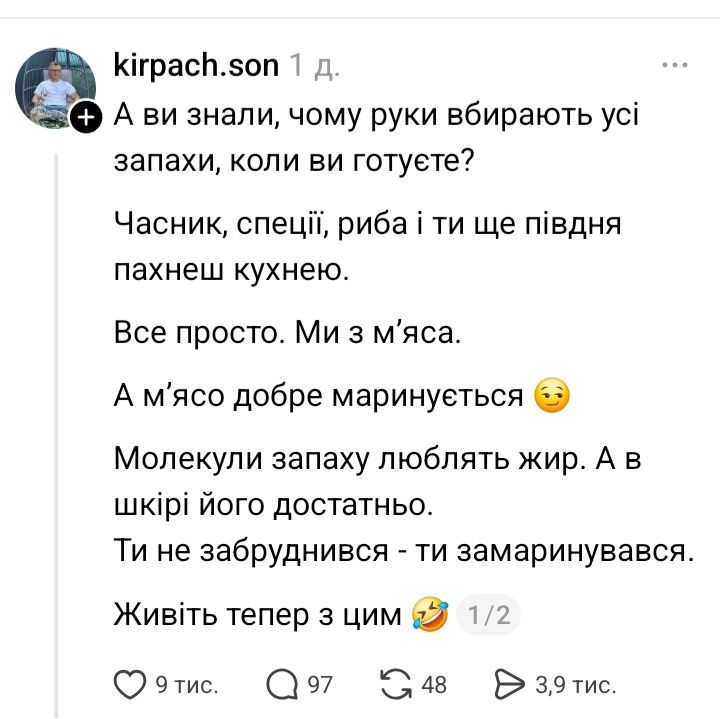Image resolution: width=720 pixels, height=719 pixels.
Task: Tap the paper plane share icon
Action: pos(510,684)
